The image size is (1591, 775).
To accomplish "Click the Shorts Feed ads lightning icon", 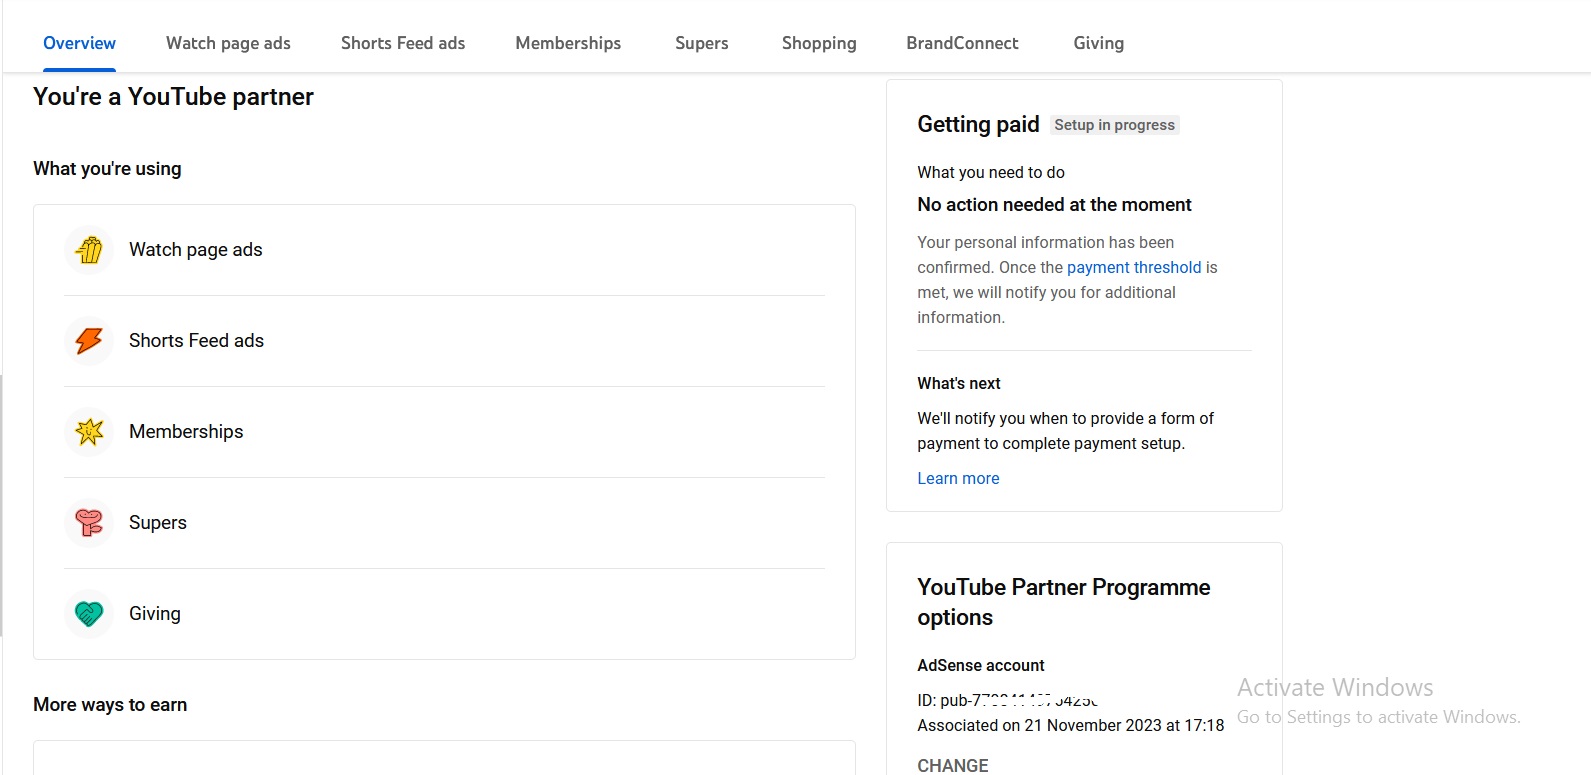I will point(89,341).
